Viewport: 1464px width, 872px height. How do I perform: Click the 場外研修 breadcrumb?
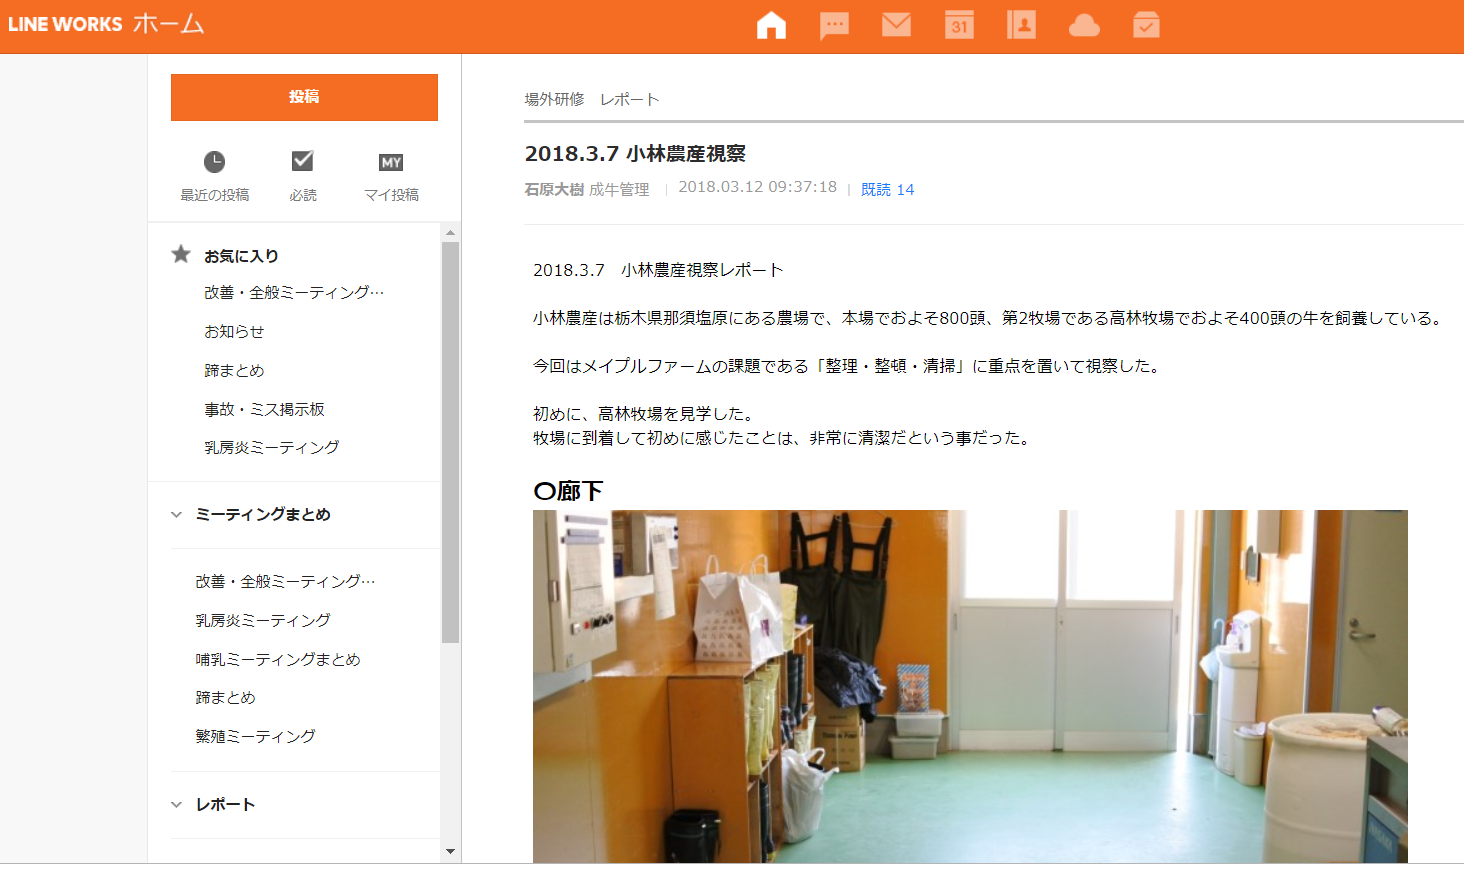[x=554, y=99]
